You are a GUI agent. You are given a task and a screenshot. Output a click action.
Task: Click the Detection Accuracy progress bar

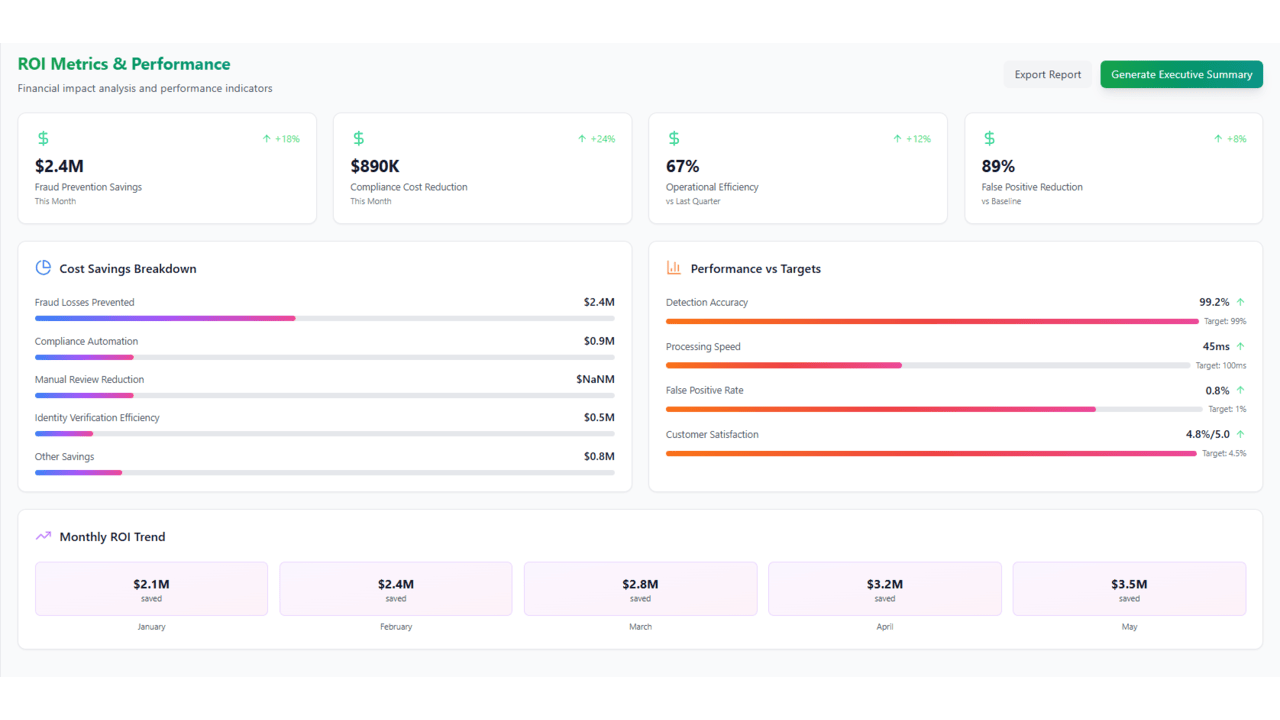[932, 321]
